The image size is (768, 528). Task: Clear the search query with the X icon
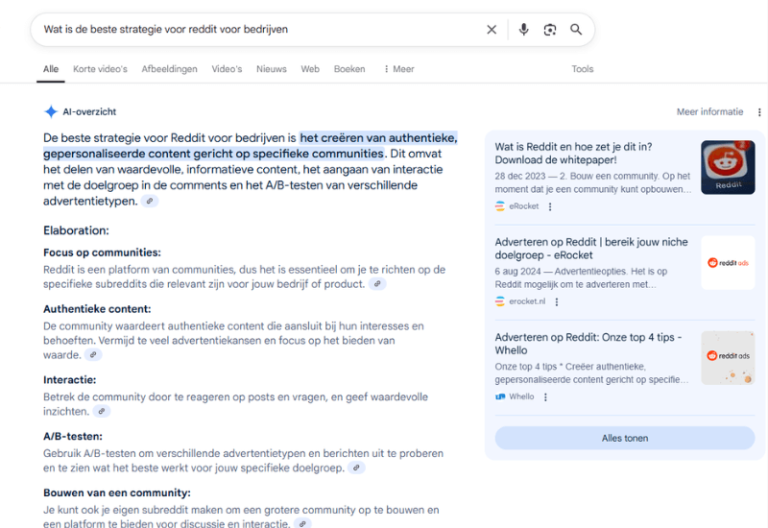click(491, 30)
